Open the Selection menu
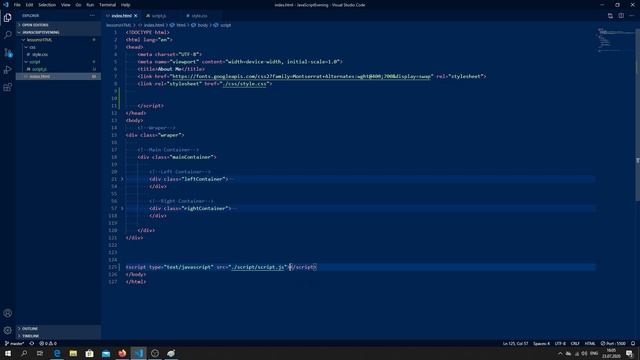640x360 pixels. click(47, 5)
